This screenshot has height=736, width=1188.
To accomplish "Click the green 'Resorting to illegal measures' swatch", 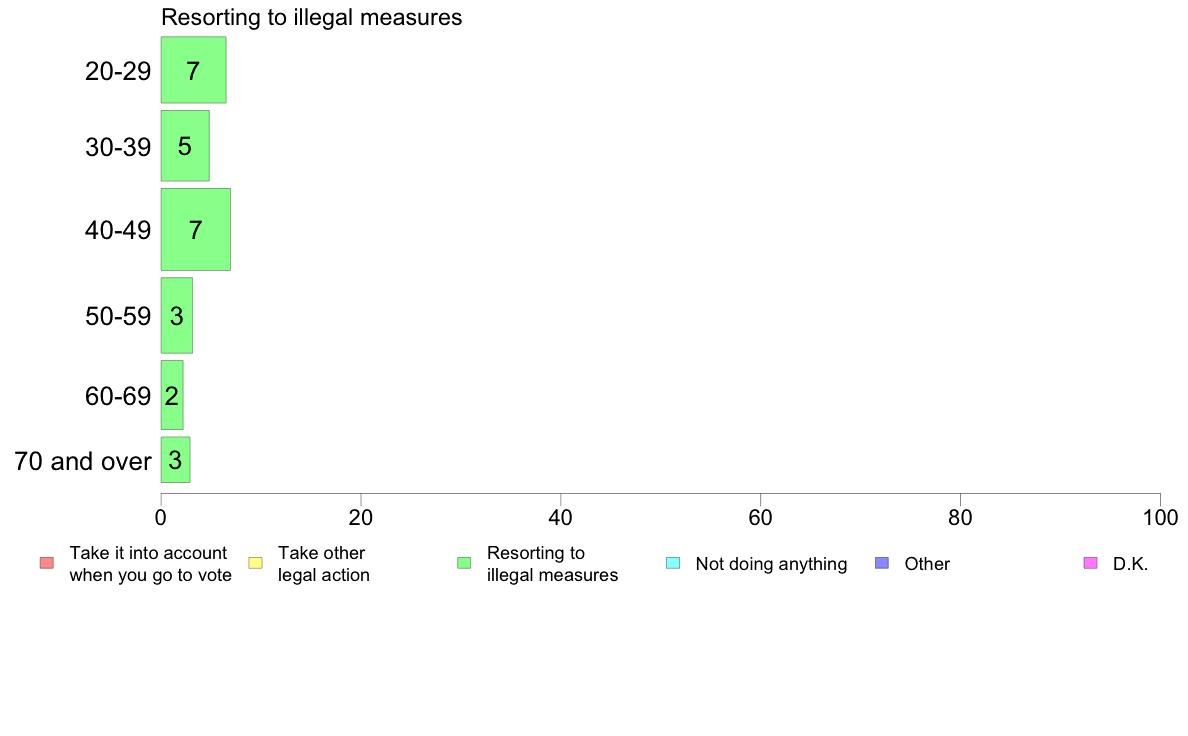I will click(464, 563).
